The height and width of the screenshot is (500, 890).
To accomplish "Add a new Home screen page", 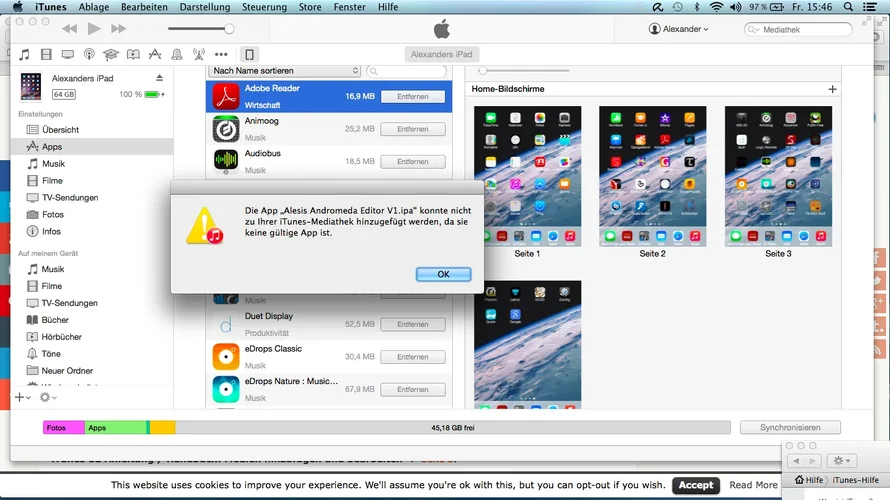I will [832, 89].
